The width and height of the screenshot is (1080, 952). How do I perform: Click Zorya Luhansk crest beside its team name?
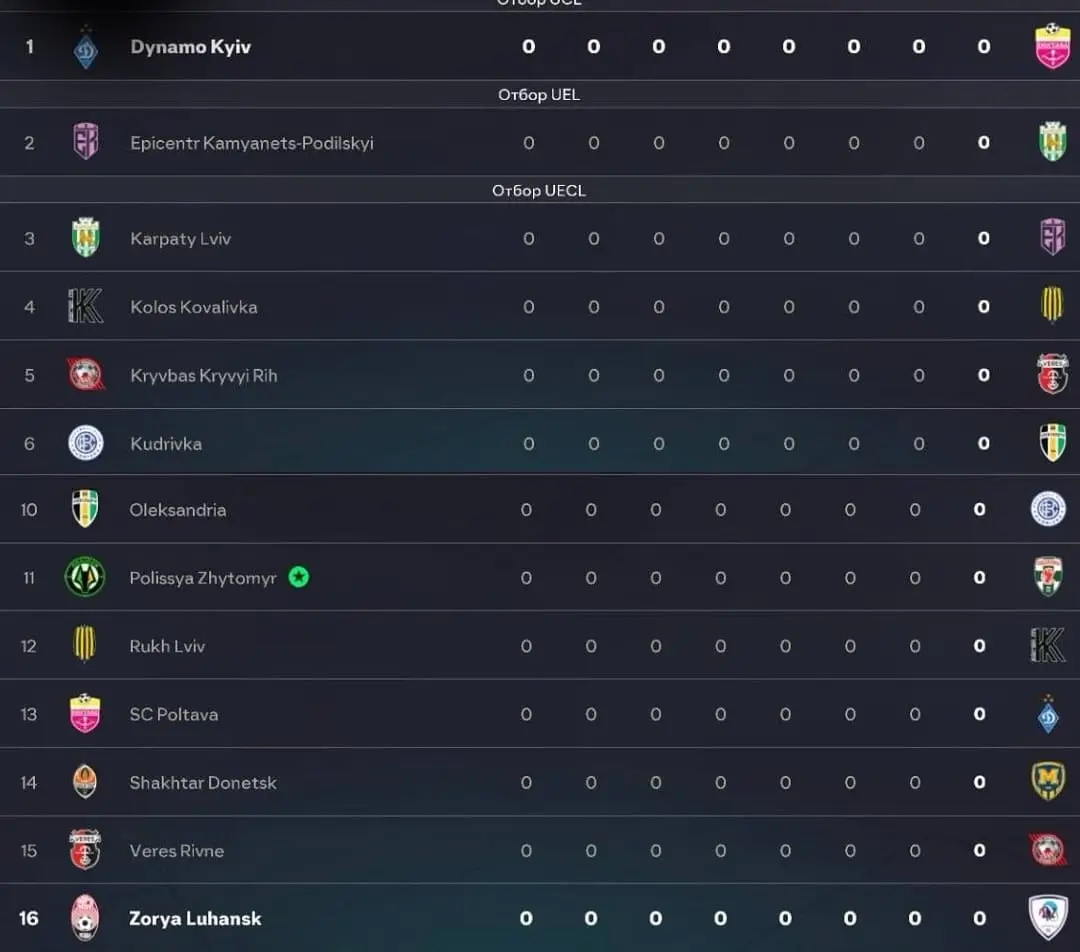click(x=85, y=918)
